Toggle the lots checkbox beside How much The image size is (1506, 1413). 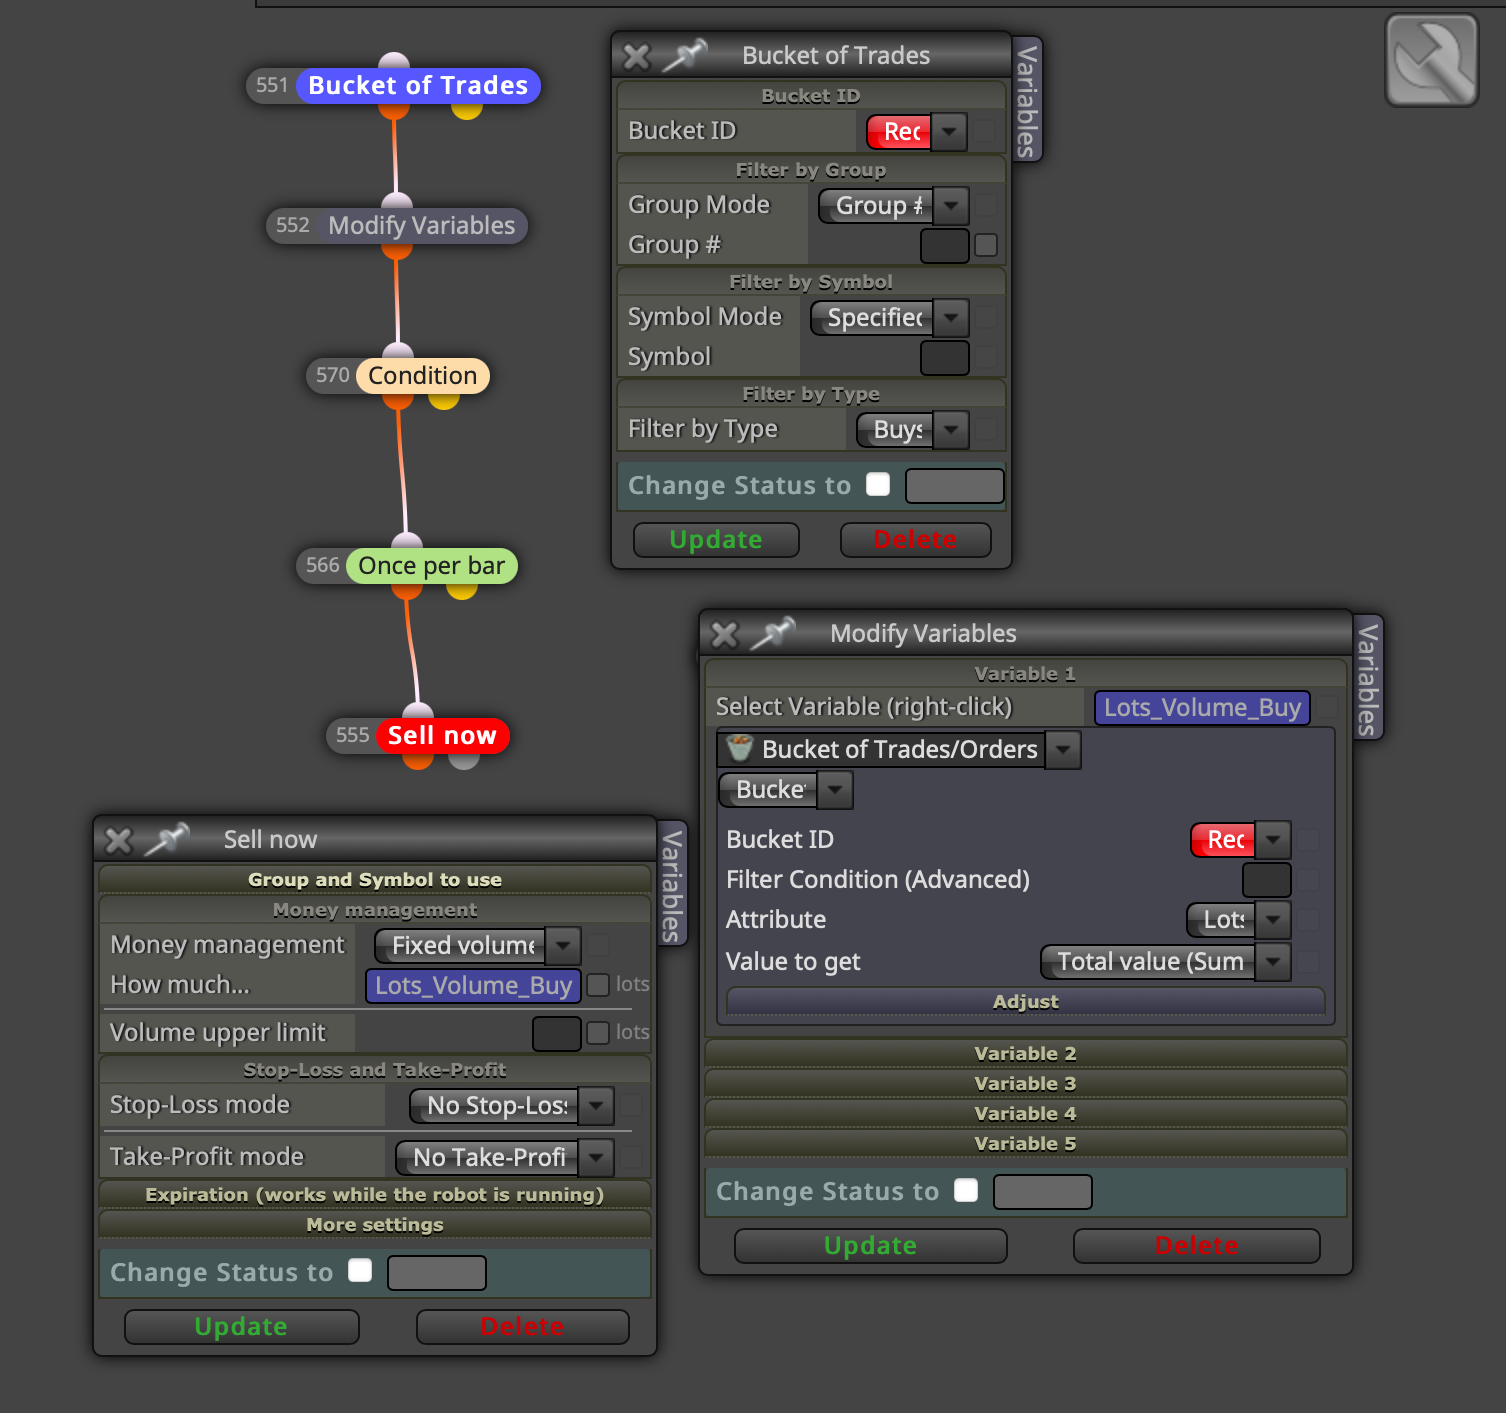coord(598,985)
